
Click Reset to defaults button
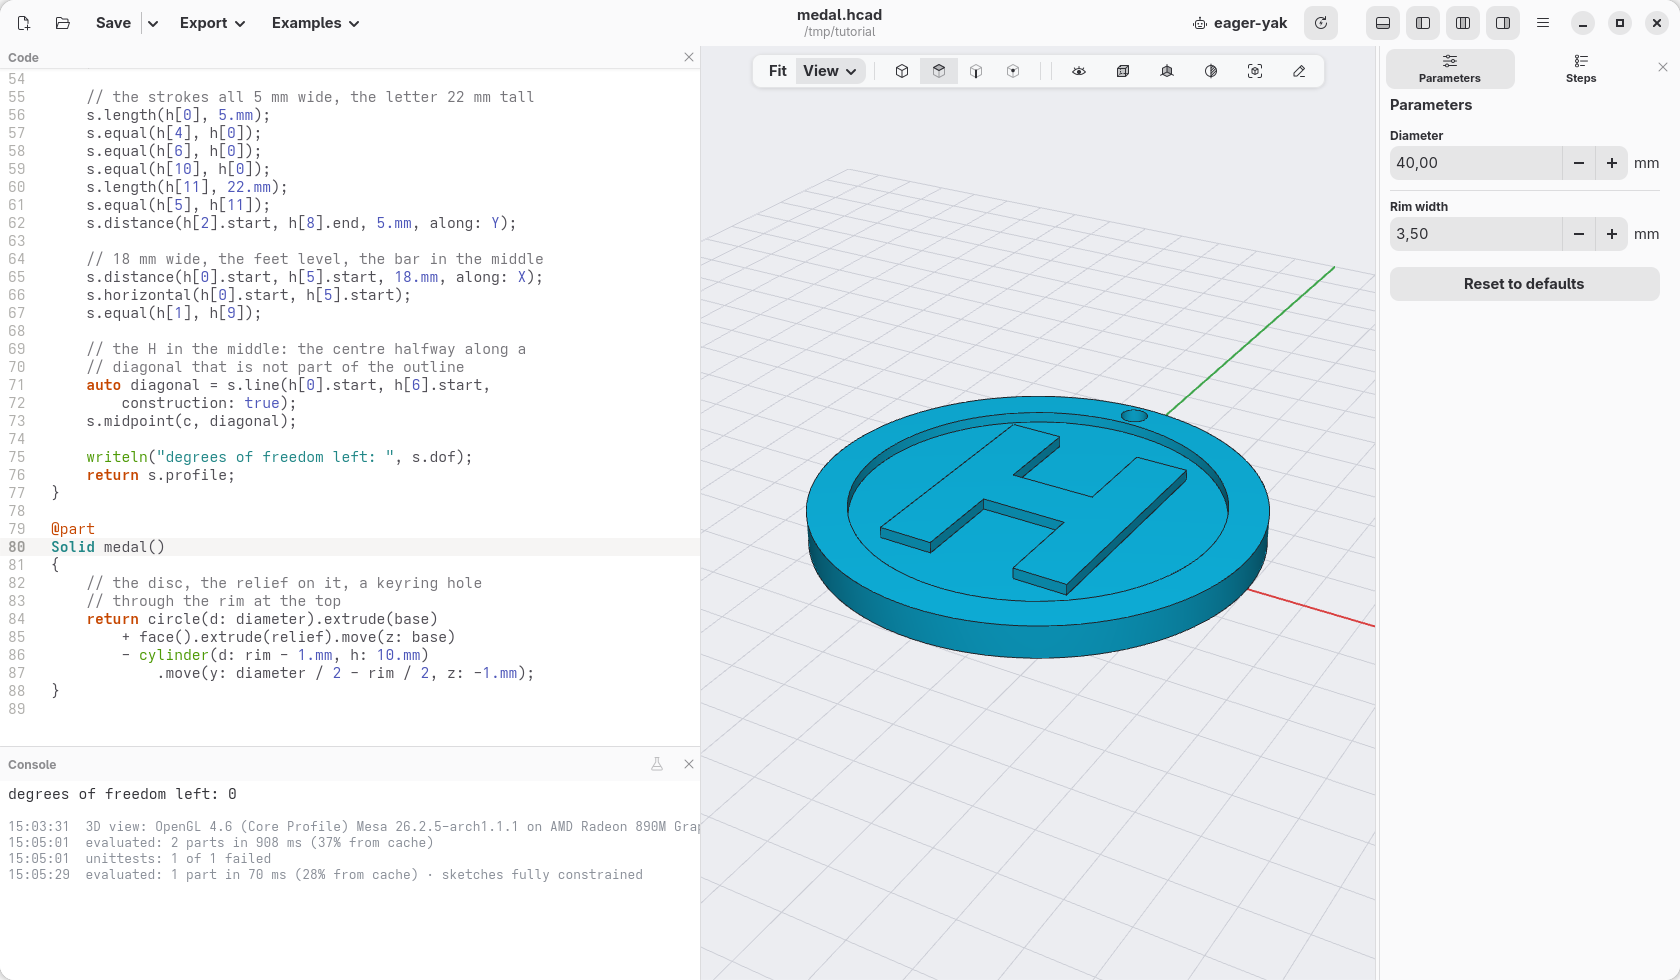pos(1524,284)
